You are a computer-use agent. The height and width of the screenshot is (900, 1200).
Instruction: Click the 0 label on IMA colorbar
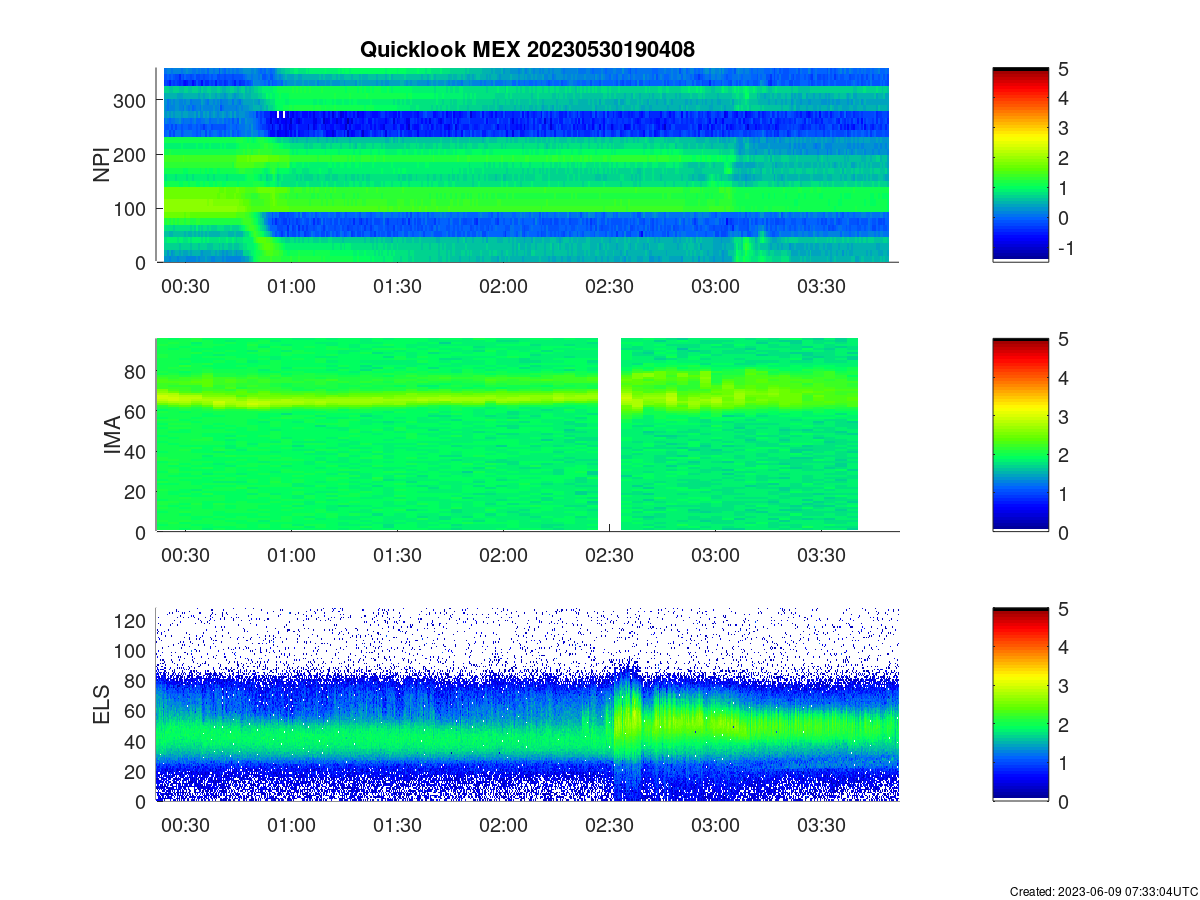click(1062, 532)
